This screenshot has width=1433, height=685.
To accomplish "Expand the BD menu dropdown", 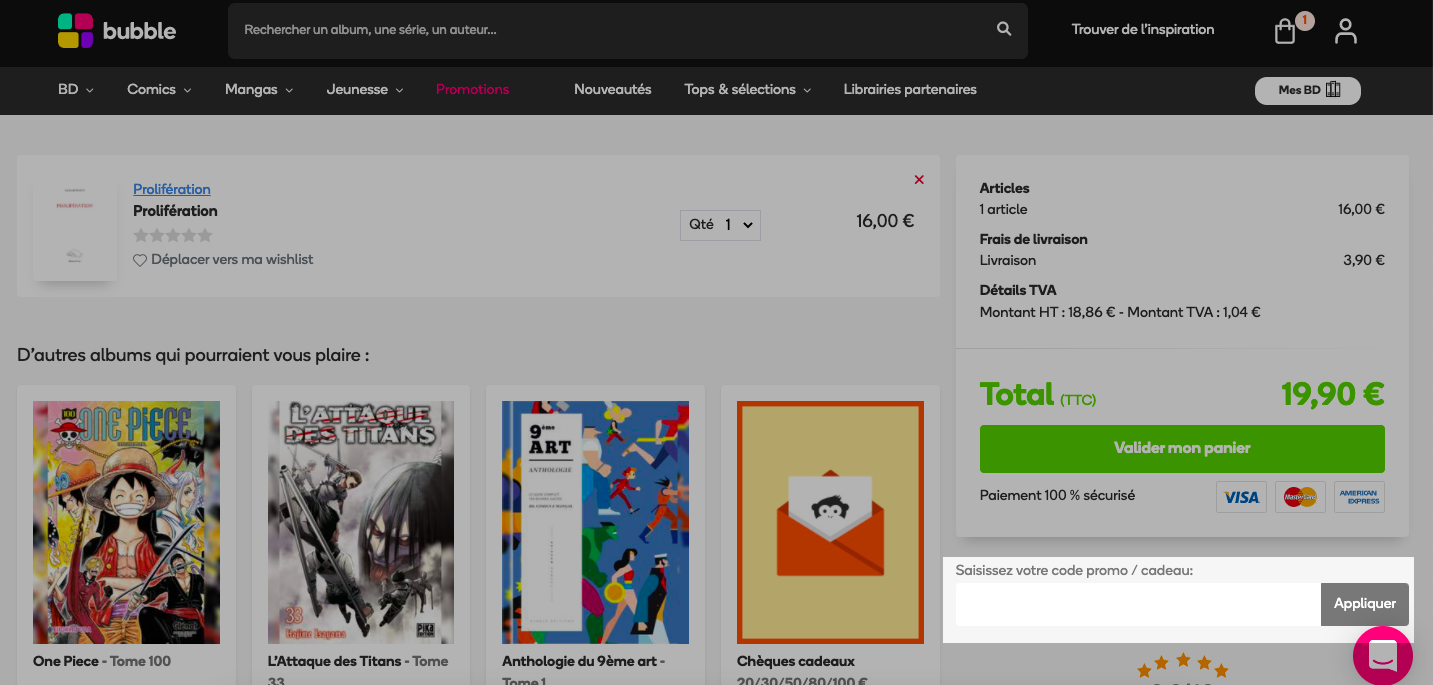I will pyautogui.click(x=76, y=90).
